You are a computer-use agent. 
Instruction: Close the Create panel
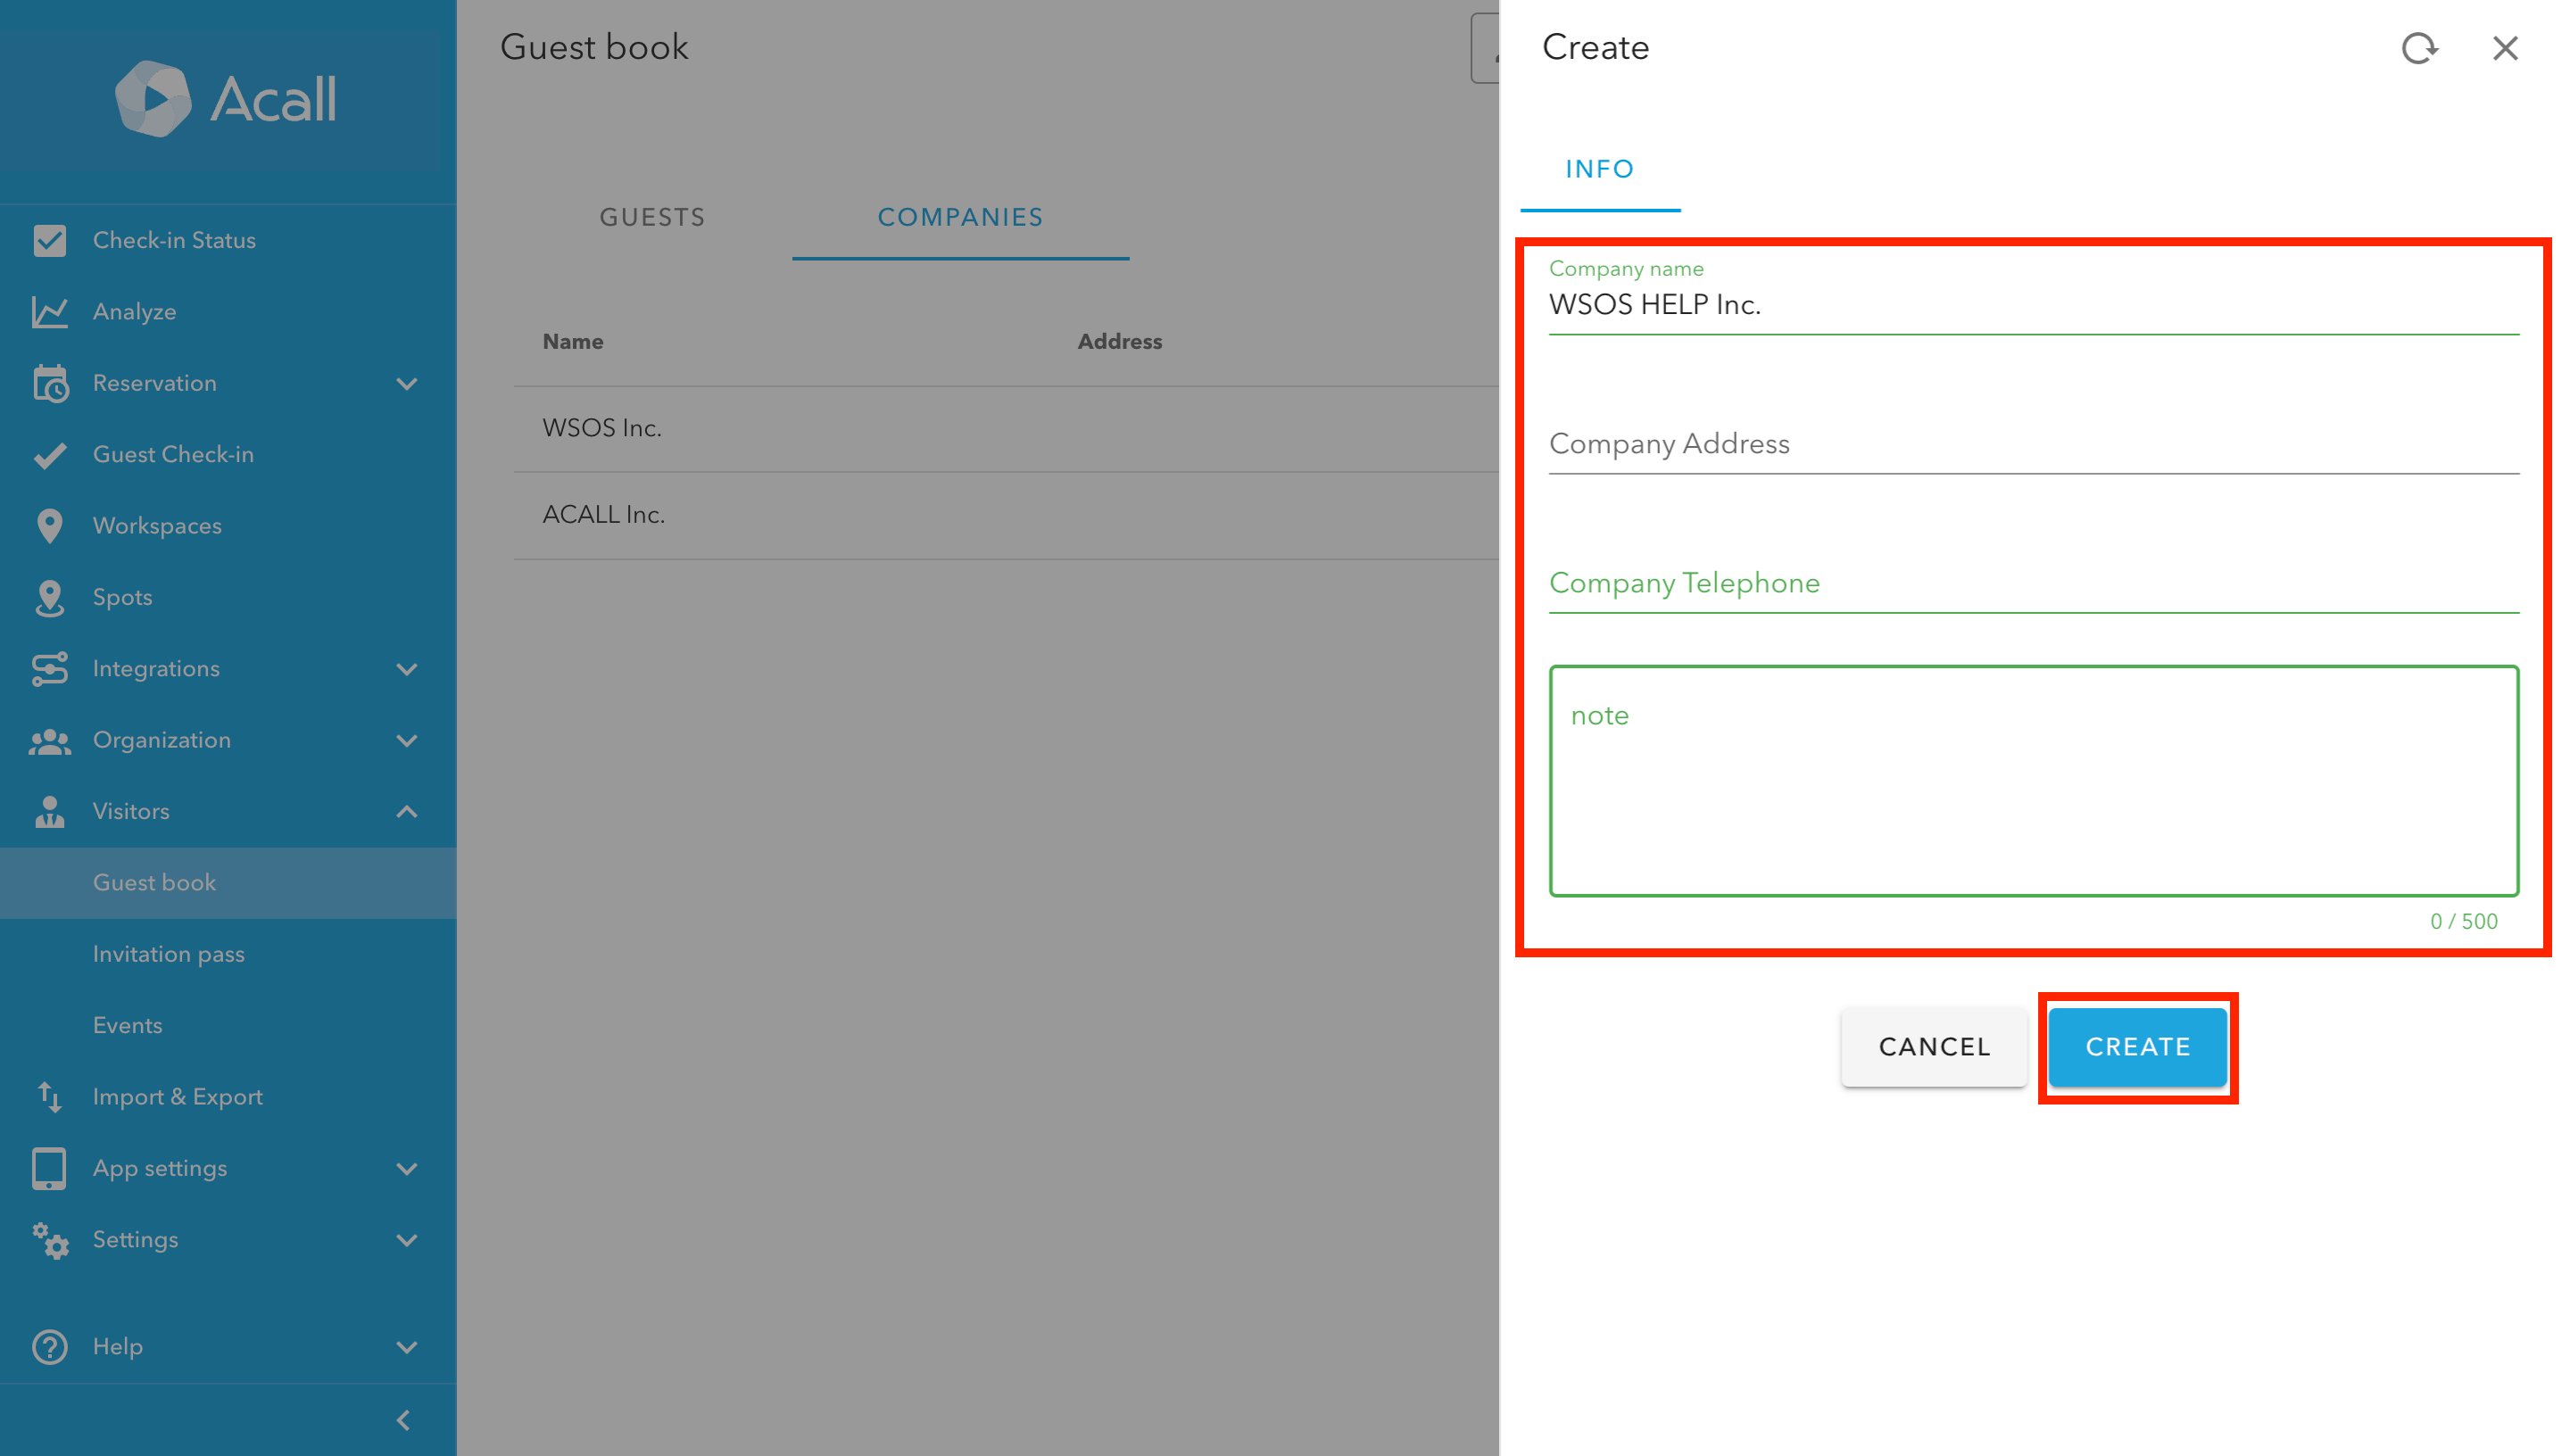pos(2505,48)
